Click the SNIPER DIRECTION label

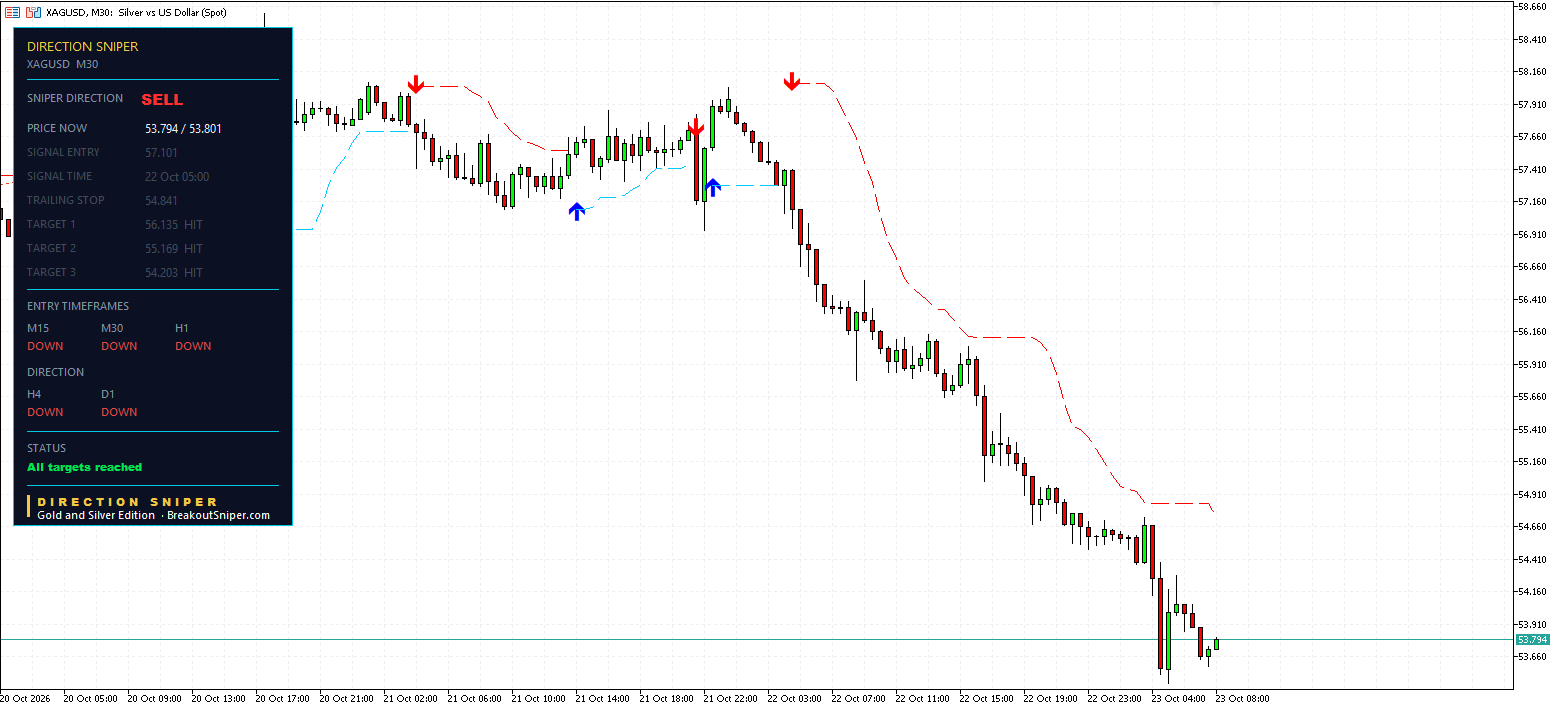pos(75,99)
